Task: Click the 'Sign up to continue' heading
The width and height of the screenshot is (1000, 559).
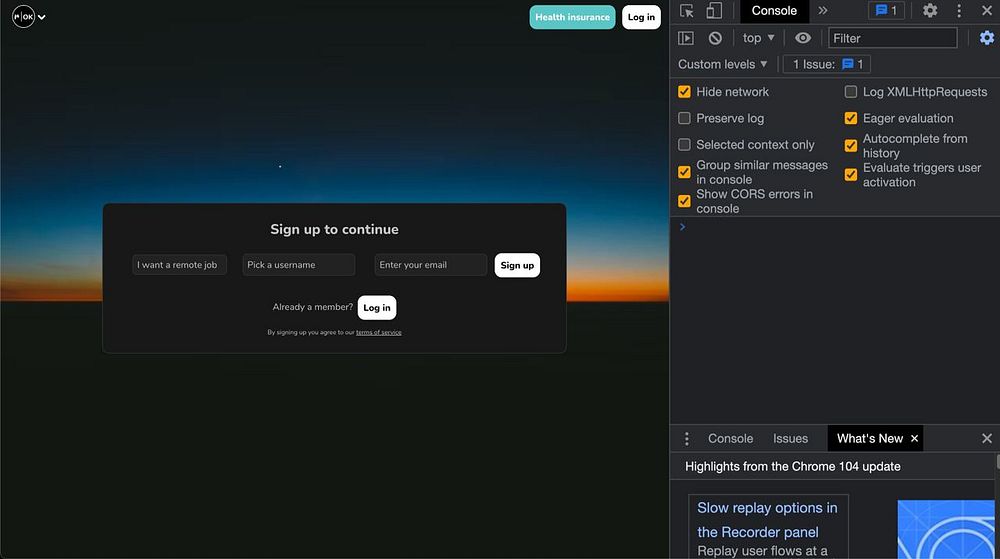Action: (x=334, y=229)
